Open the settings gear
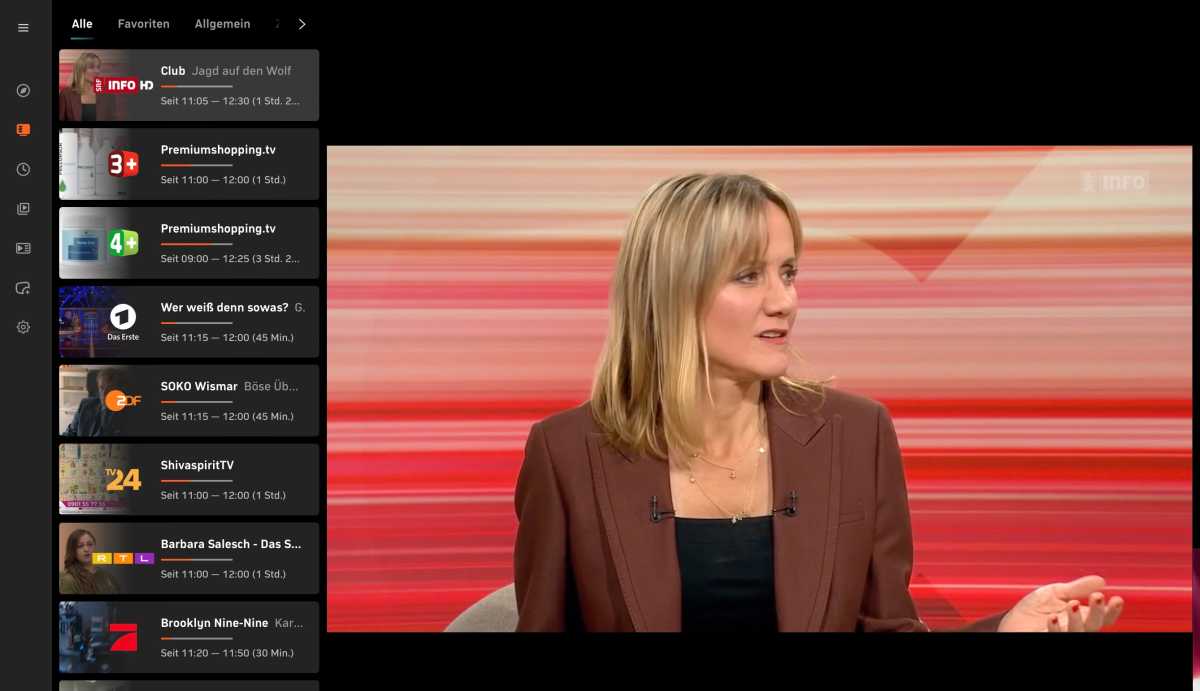Image resolution: width=1200 pixels, height=691 pixels. tap(23, 327)
